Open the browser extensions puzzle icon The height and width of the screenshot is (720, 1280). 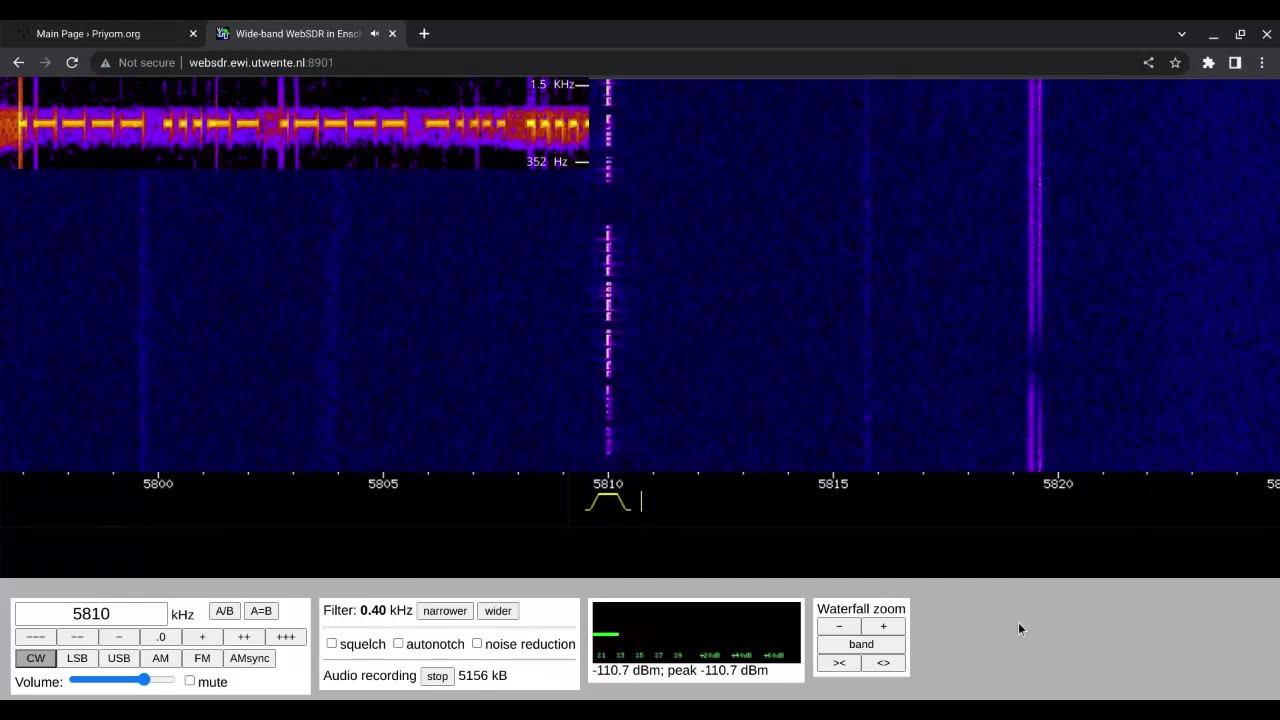1208,62
